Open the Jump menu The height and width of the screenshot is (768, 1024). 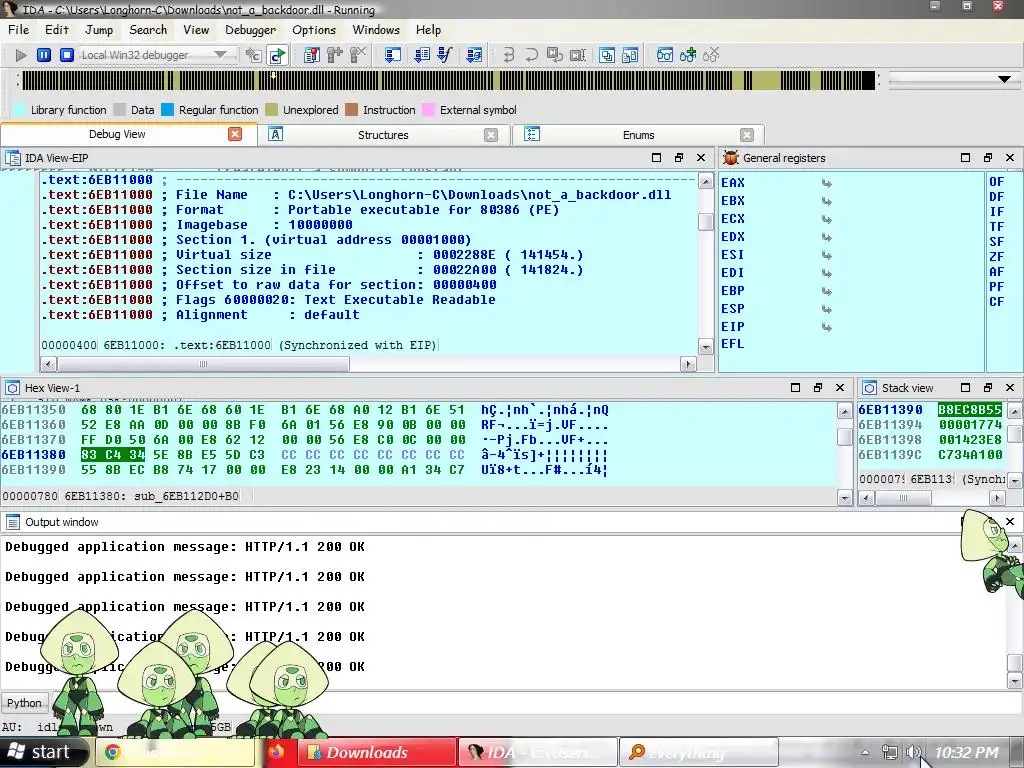tap(99, 29)
